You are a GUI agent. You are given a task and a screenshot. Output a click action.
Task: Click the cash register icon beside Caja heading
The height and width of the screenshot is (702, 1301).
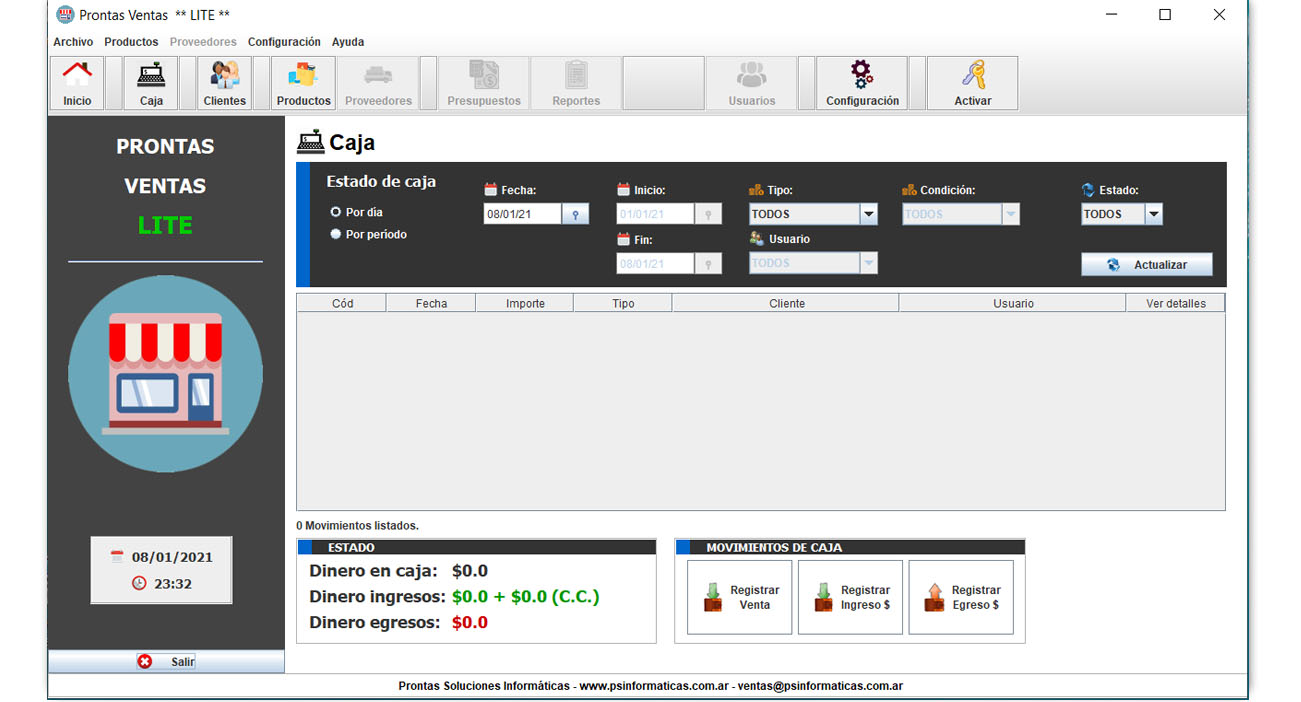(x=311, y=142)
